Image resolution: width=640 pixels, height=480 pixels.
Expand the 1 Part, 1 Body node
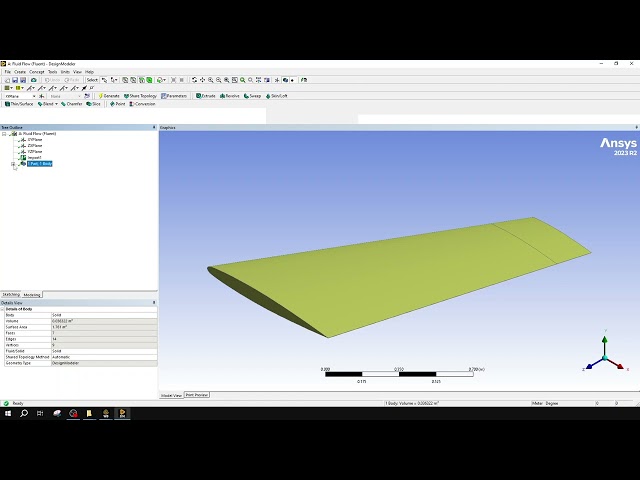[13, 164]
